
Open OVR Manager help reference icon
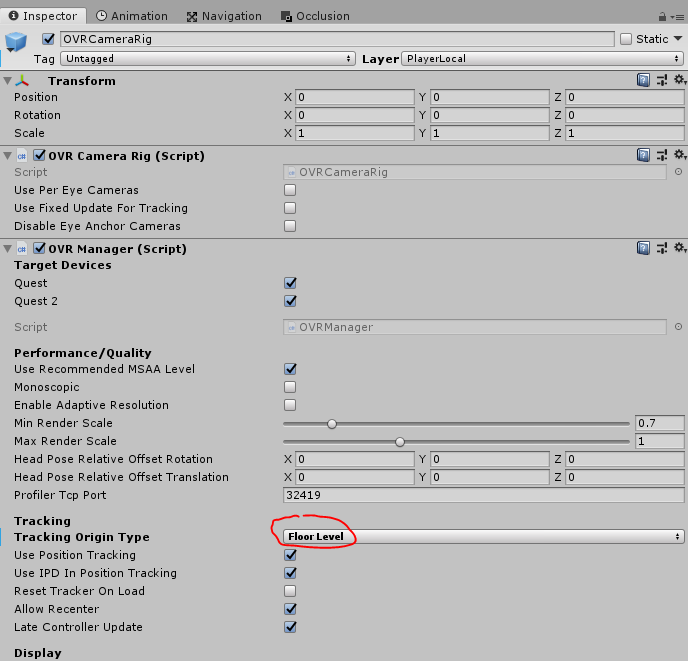pyautogui.click(x=643, y=248)
